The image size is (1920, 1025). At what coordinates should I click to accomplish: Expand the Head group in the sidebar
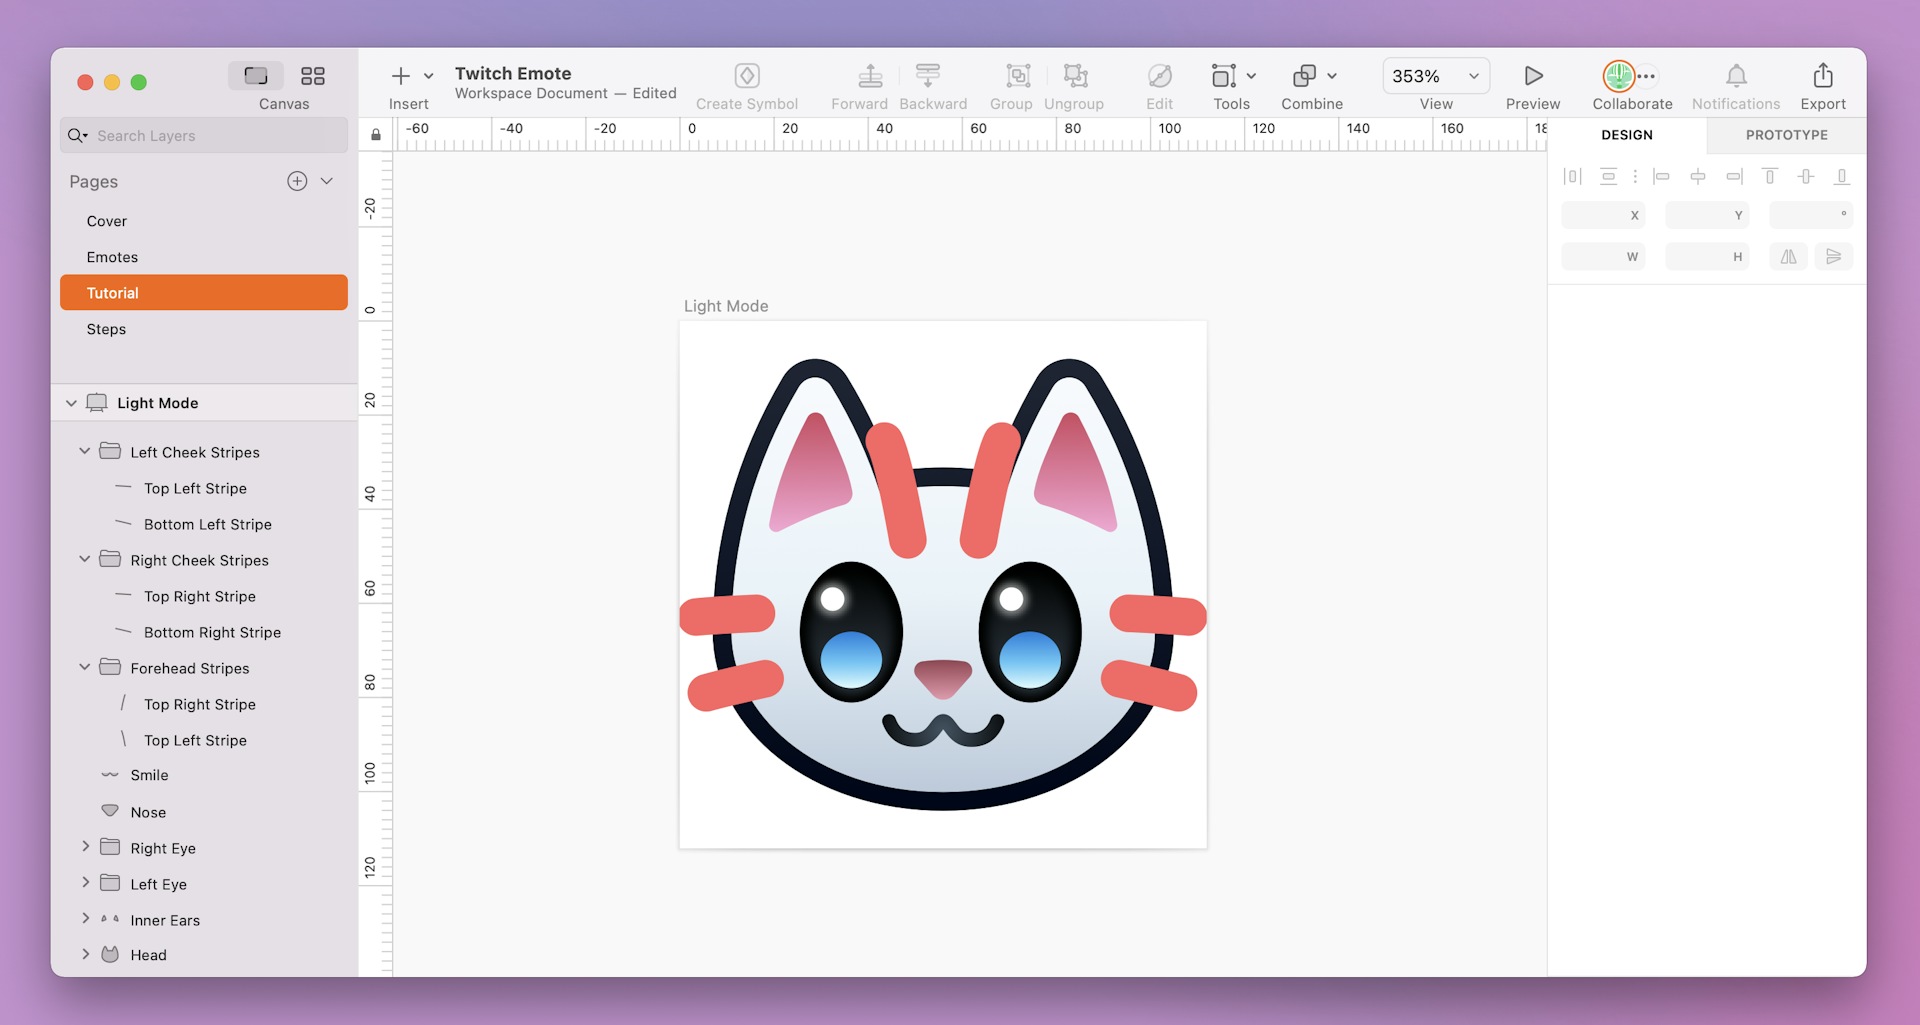tap(85, 955)
